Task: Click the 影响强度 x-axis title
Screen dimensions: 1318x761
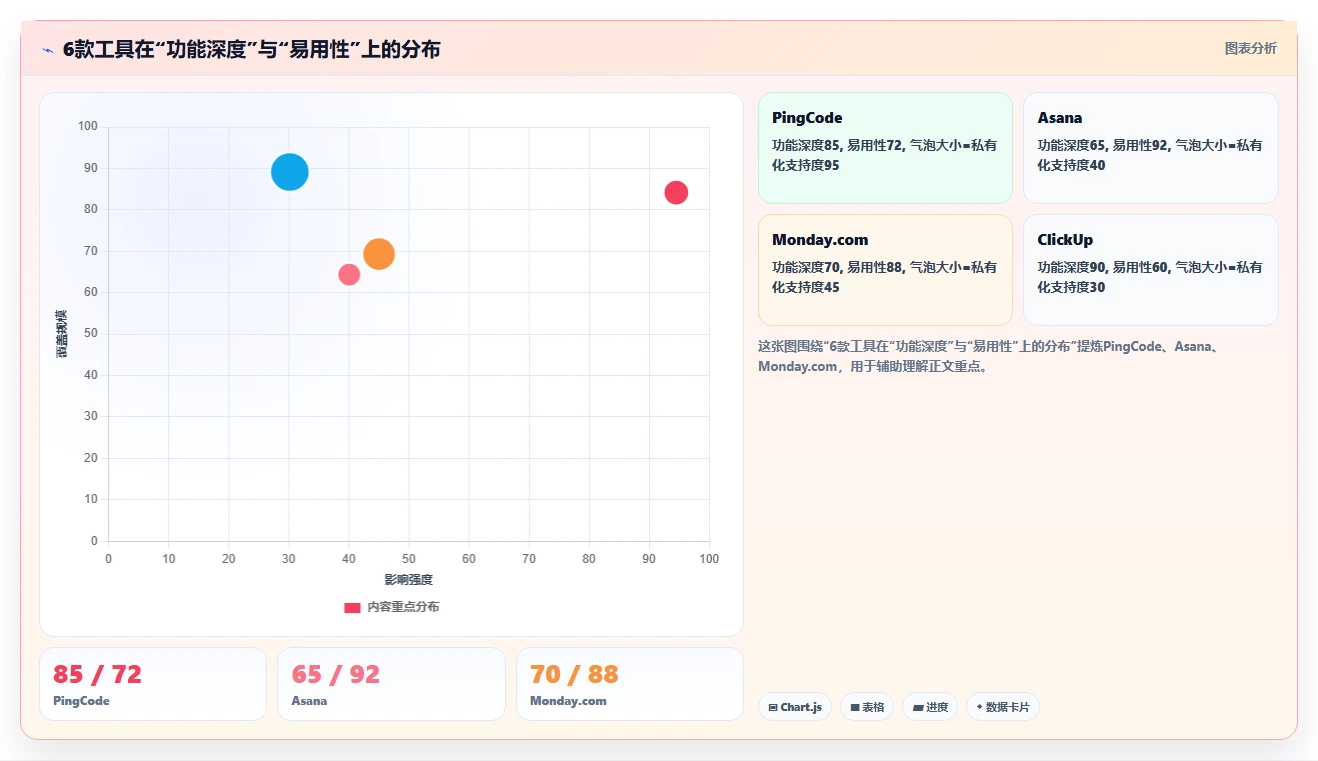Action: (408, 580)
